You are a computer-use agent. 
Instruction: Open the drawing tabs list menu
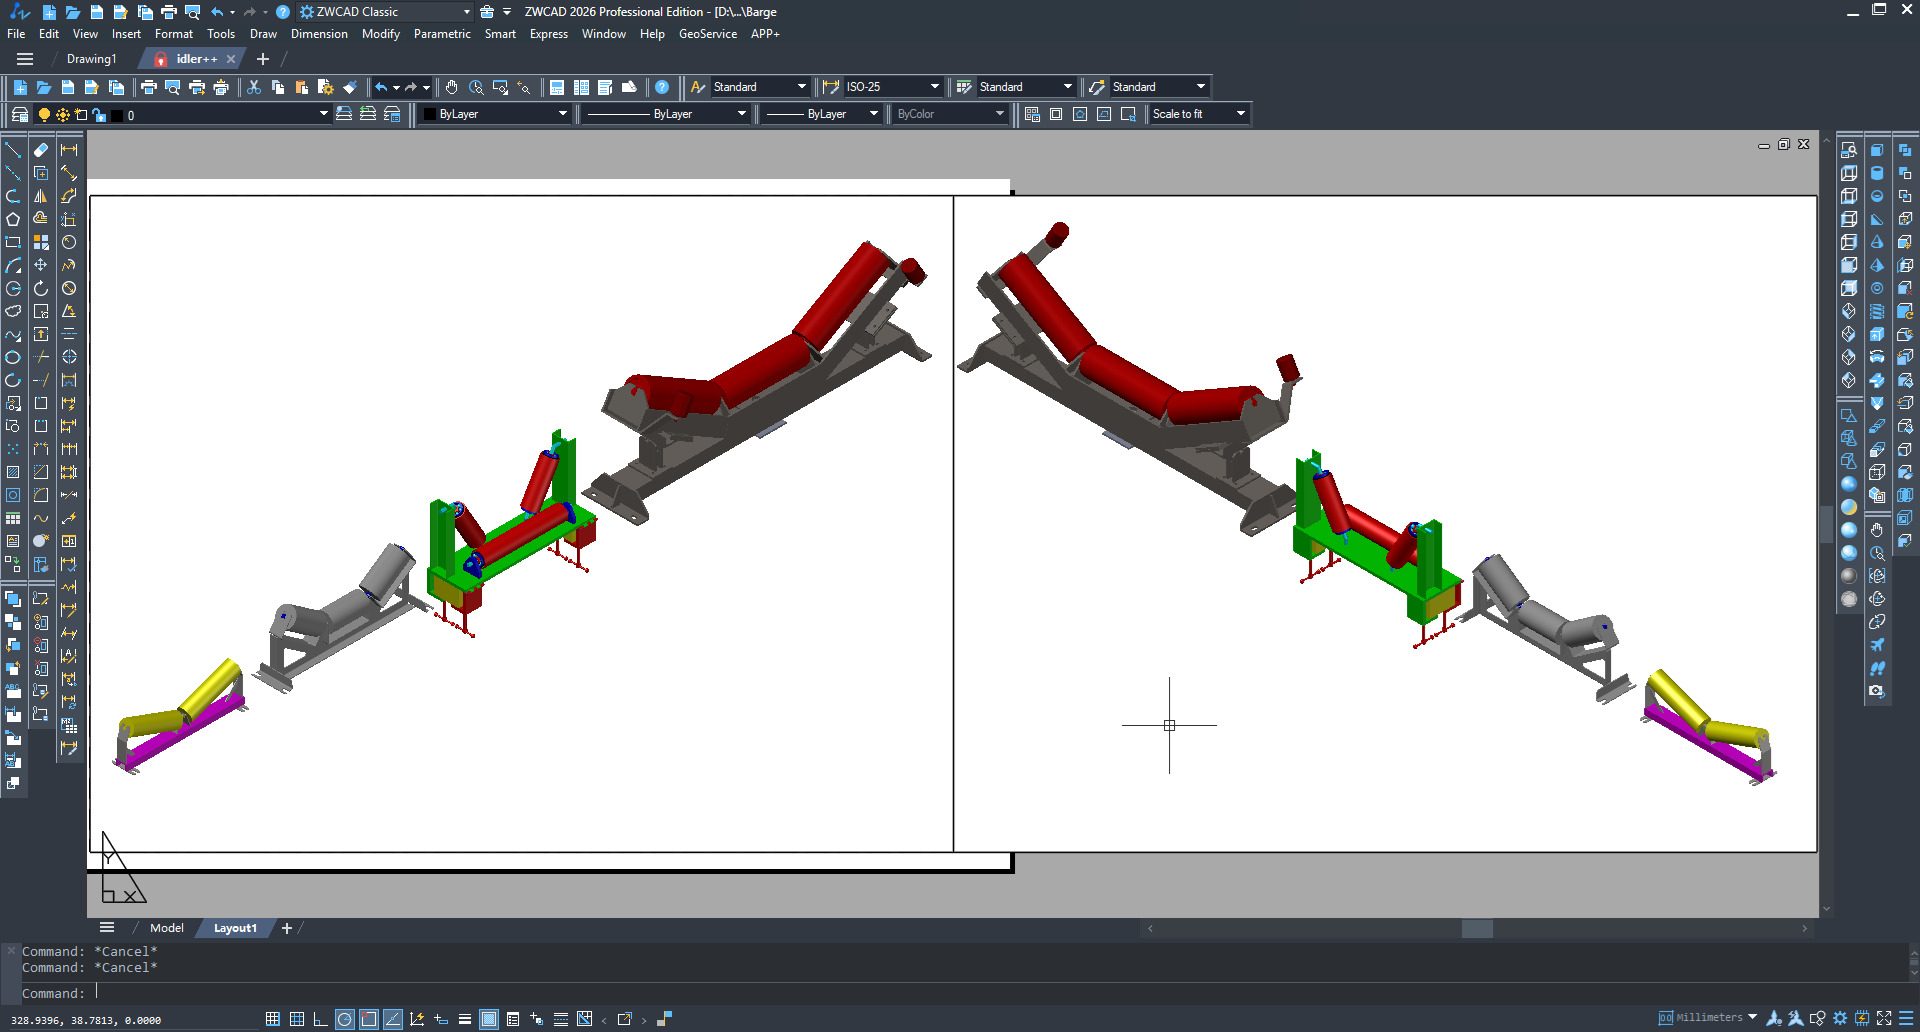[25, 59]
